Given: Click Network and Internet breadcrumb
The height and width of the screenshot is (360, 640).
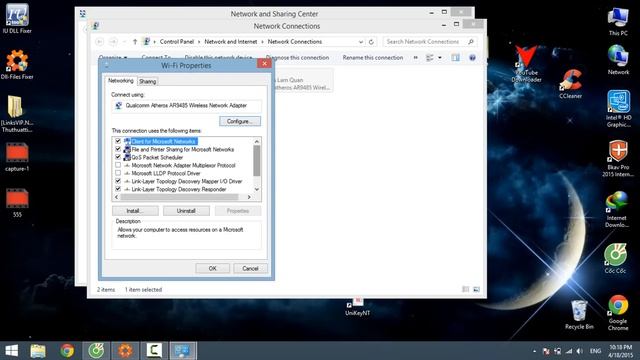Looking at the screenshot, I should point(231,42).
